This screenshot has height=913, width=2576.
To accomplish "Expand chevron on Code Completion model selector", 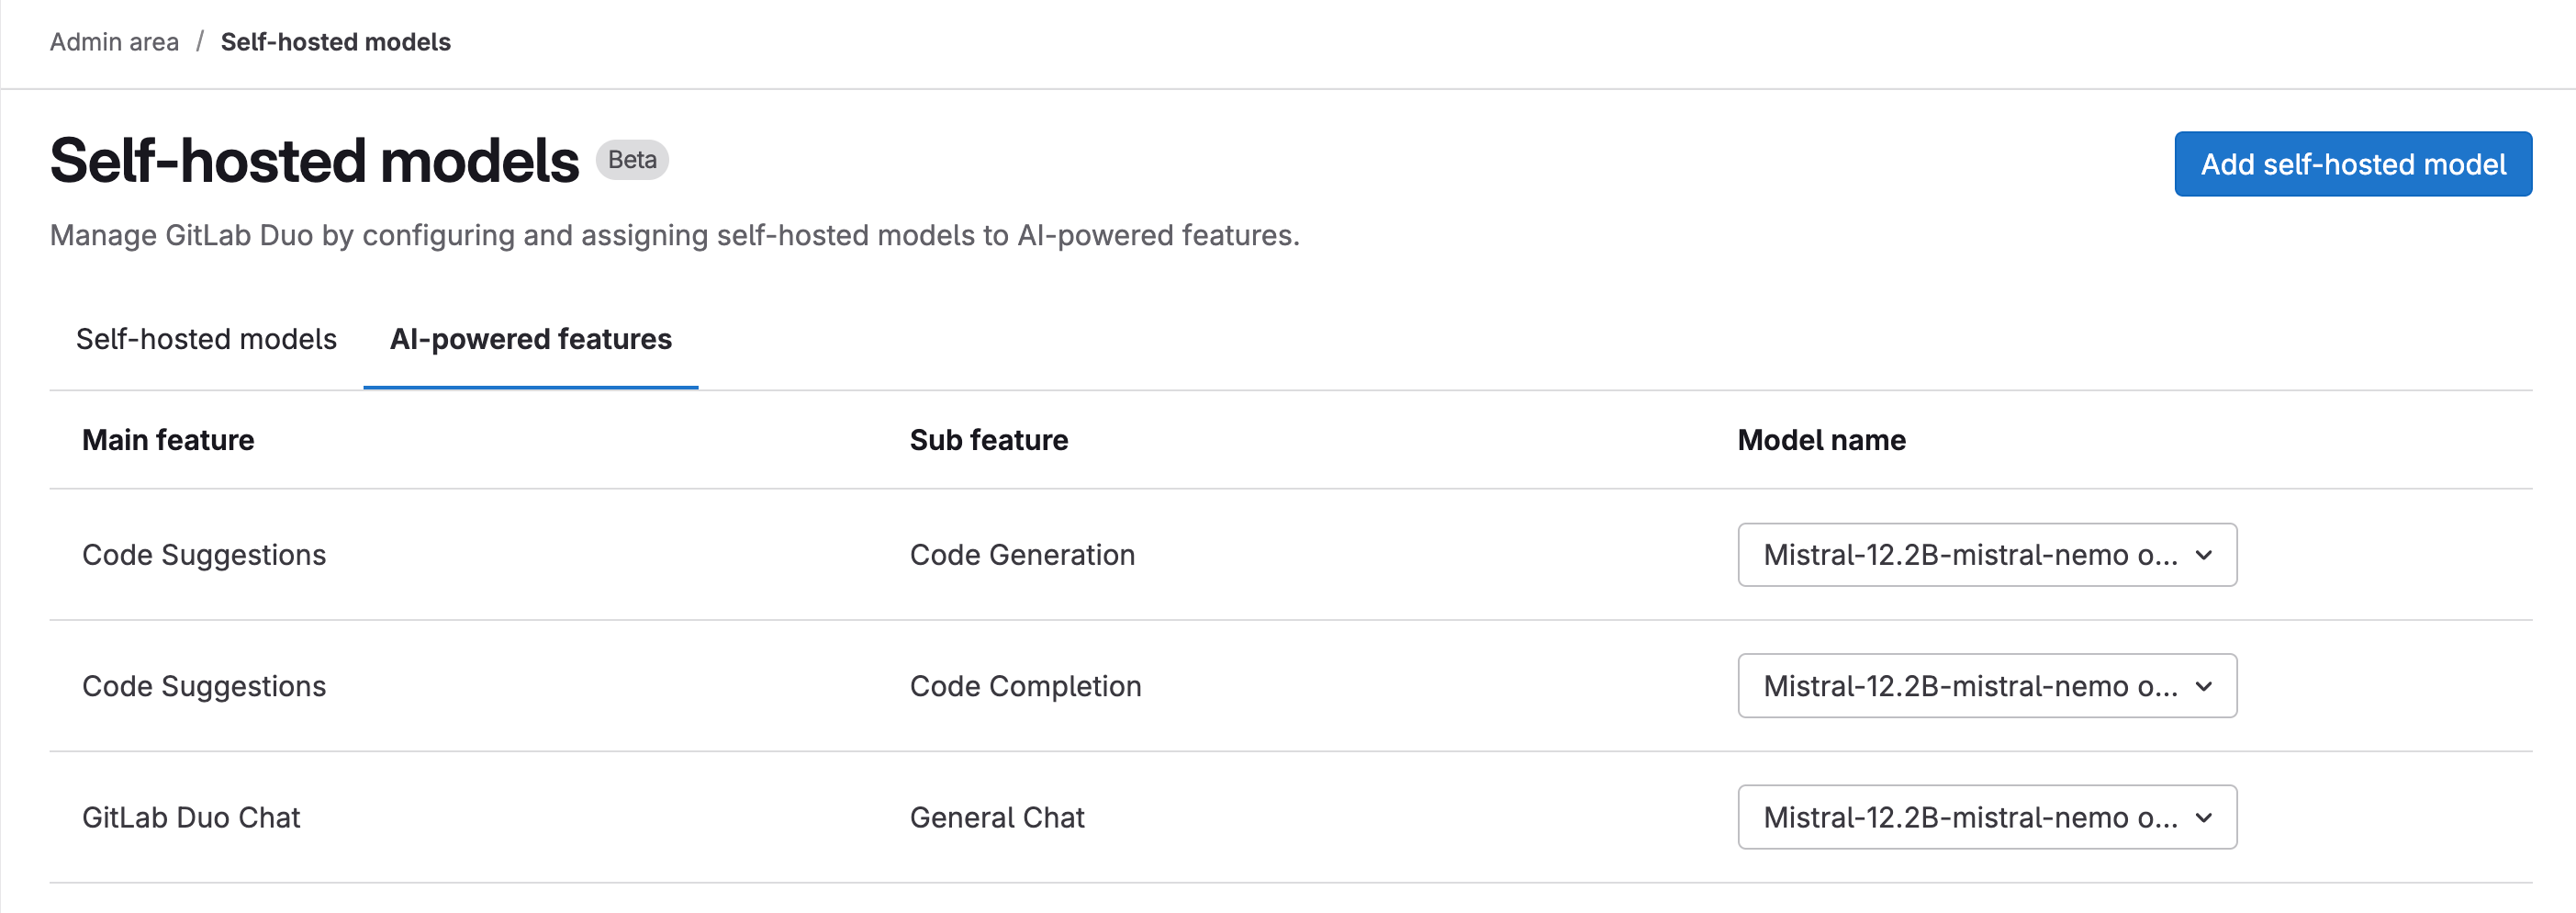I will coord(2203,686).
